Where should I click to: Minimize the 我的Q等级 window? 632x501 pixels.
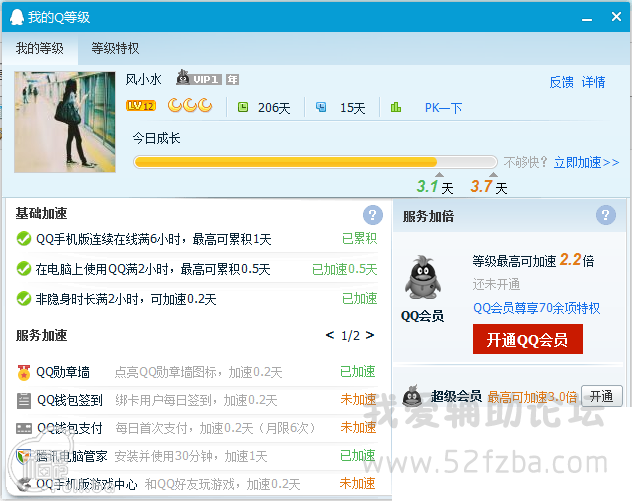(587, 18)
